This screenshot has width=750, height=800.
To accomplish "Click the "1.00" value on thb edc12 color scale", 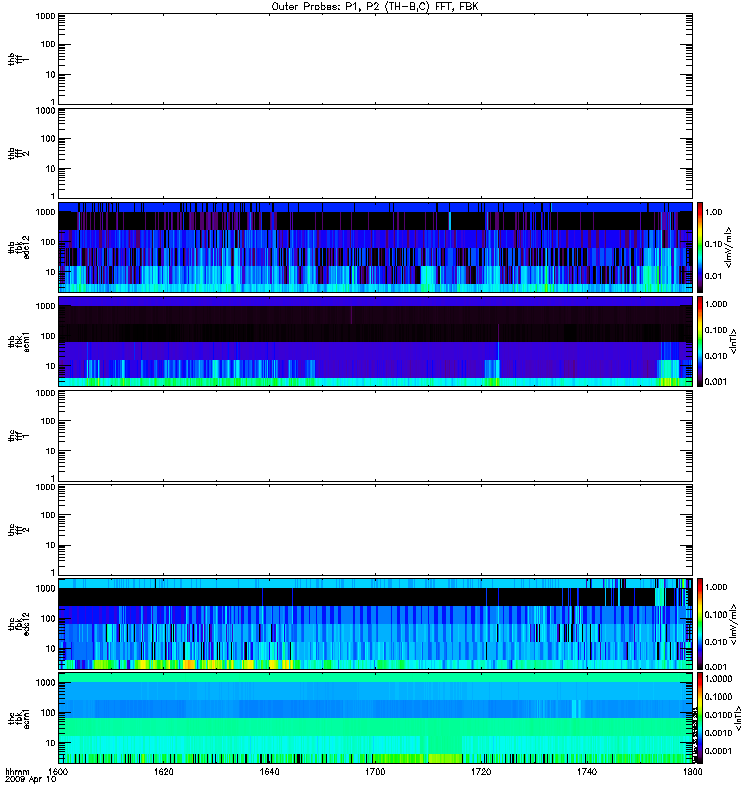I will [x=713, y=212].
